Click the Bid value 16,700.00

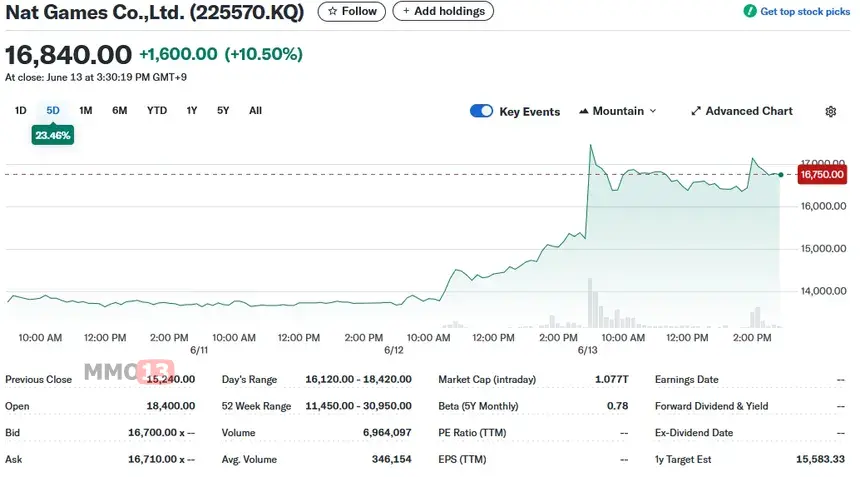(161, 433)
